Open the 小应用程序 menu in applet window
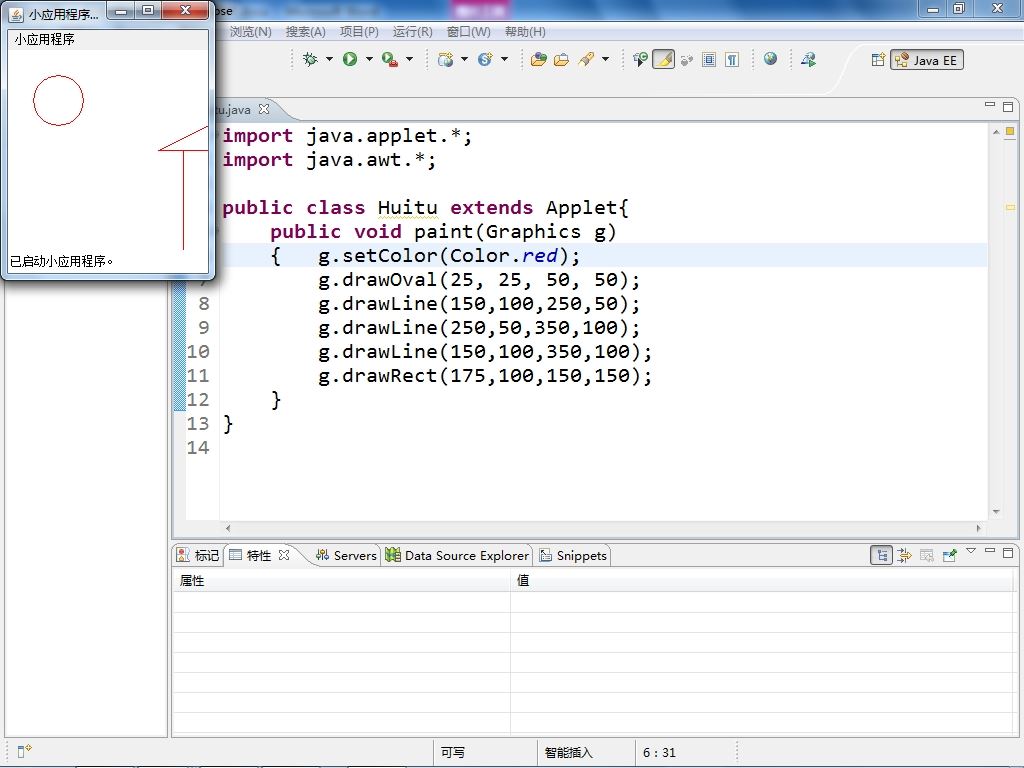This screenshot has height=768, width=1024. point(44,39)
